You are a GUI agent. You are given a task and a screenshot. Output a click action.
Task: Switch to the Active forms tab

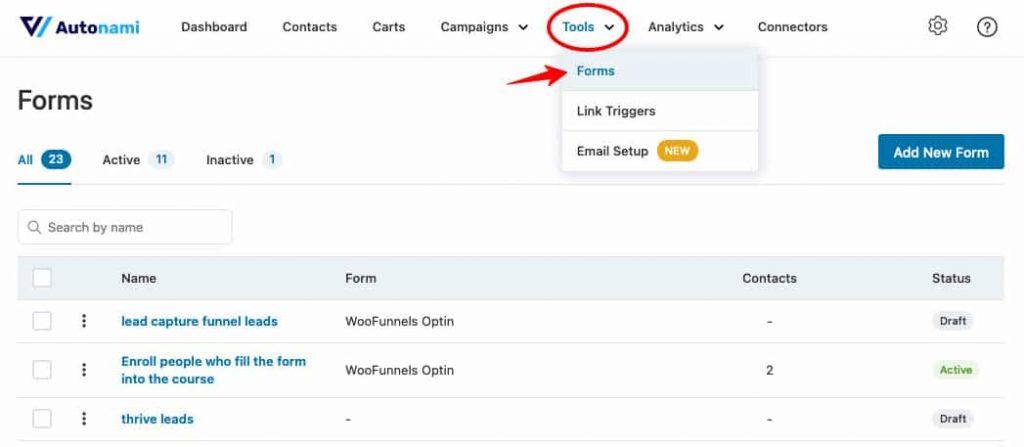[x=138, y=159]
